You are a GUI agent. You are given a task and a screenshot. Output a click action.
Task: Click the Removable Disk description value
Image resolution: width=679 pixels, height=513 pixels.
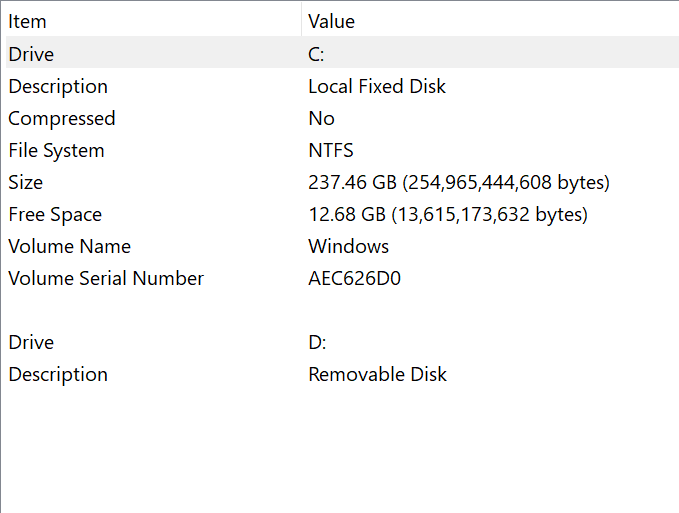tap(377, 374)
